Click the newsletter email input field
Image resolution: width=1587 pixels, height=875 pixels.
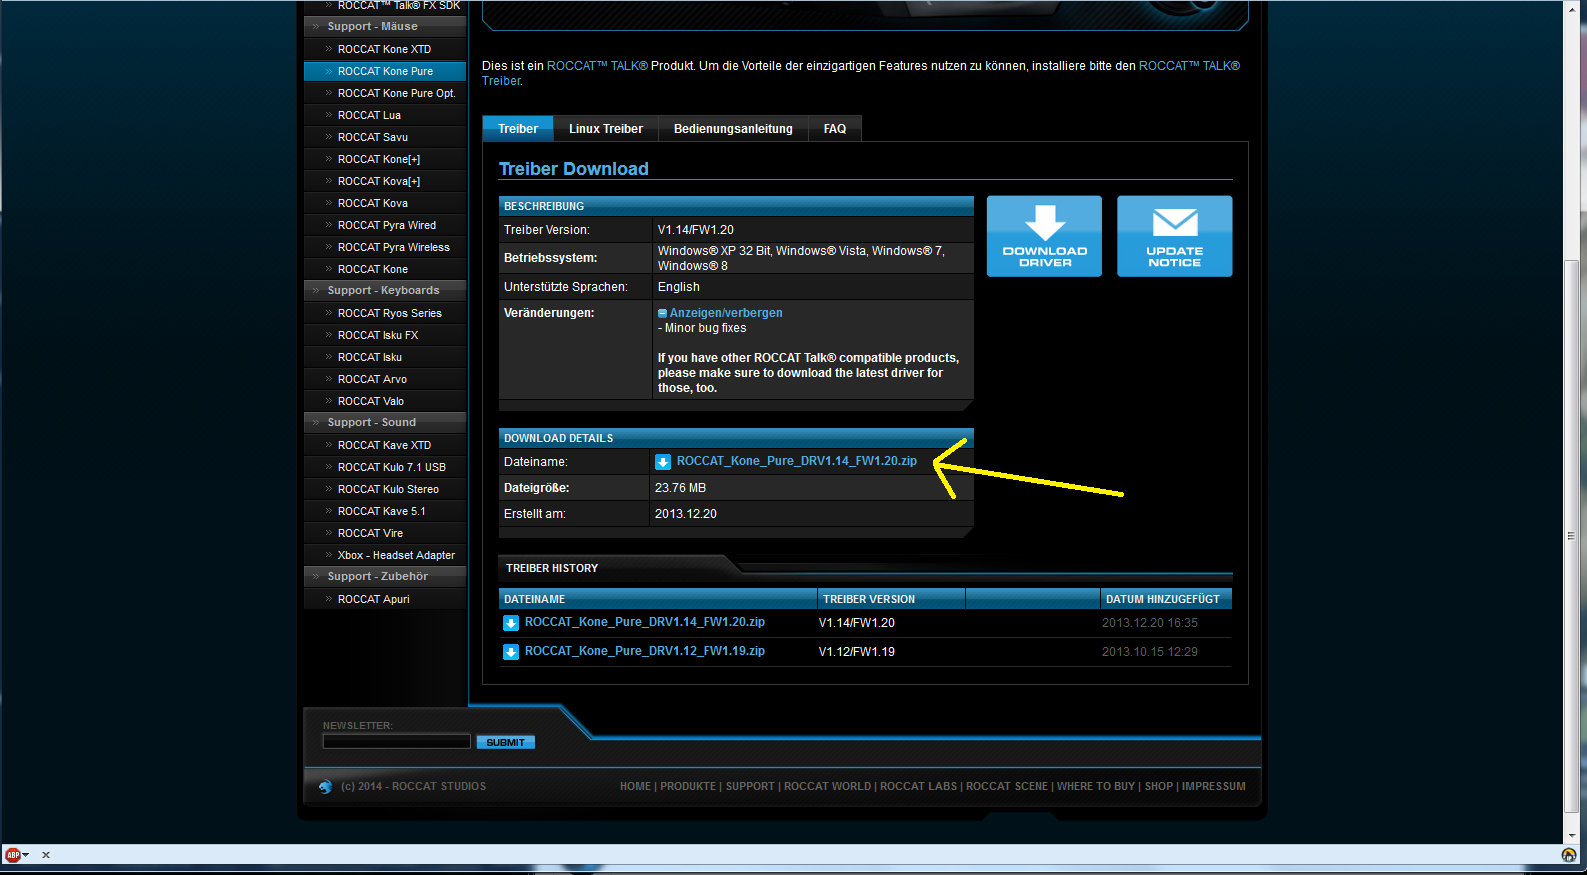(x=396, y=741)
